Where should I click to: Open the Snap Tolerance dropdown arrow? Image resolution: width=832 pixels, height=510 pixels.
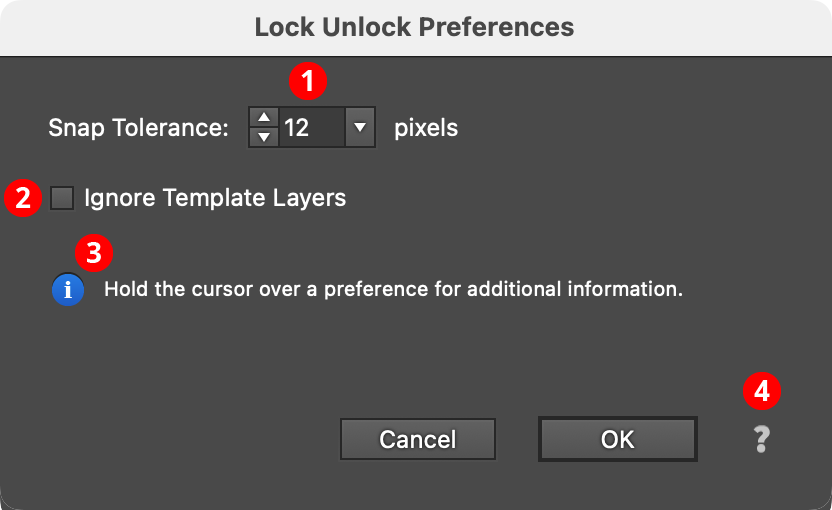(x=360, y=128)
